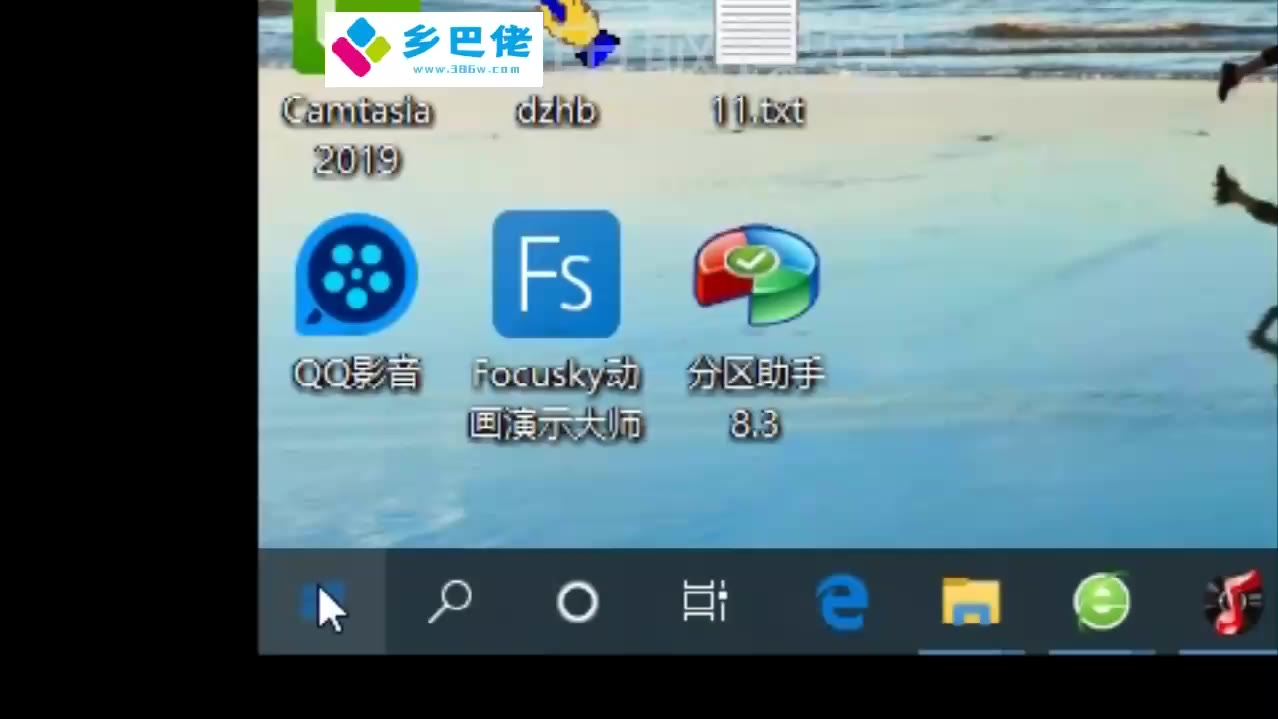Image resolution: width=1278 pixels, height=719 pixels.
Task: Click the "分区助手 8.3" label text
Action: click(756, 401)
